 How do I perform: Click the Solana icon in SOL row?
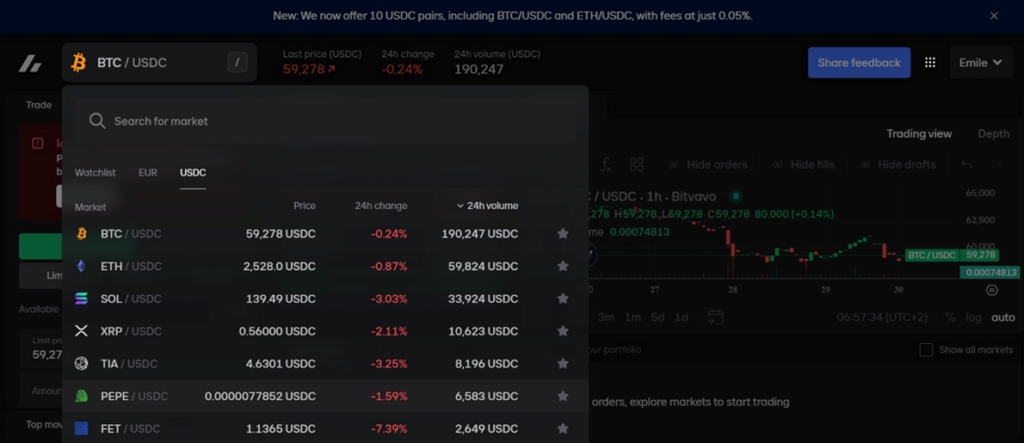click(x=82, y=299)
